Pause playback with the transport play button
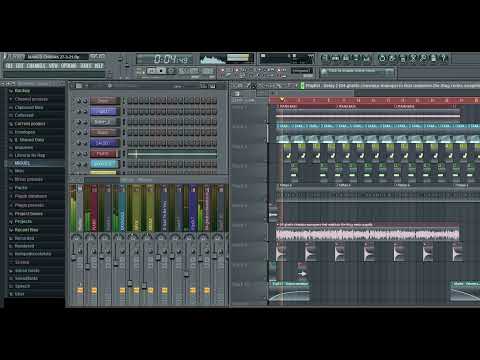This screenshot has width=480, height=360. coord(152,71)
